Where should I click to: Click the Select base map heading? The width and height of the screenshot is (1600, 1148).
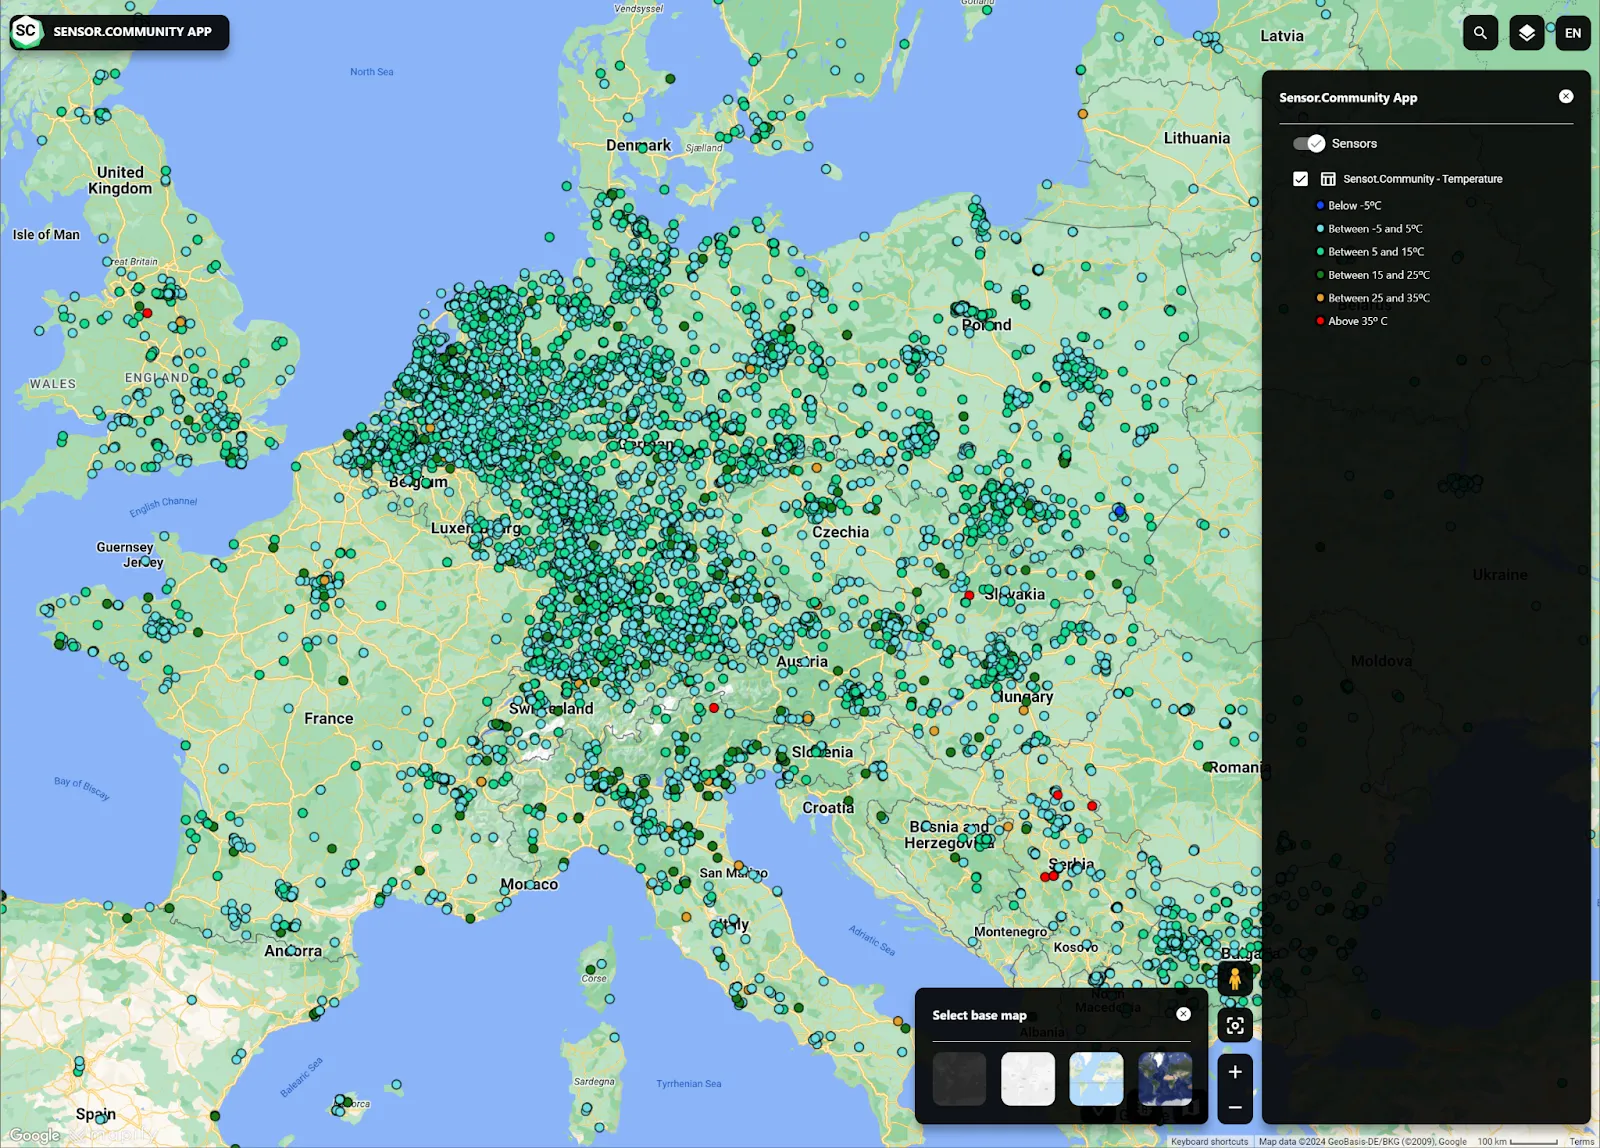(x=979, y=1015)
